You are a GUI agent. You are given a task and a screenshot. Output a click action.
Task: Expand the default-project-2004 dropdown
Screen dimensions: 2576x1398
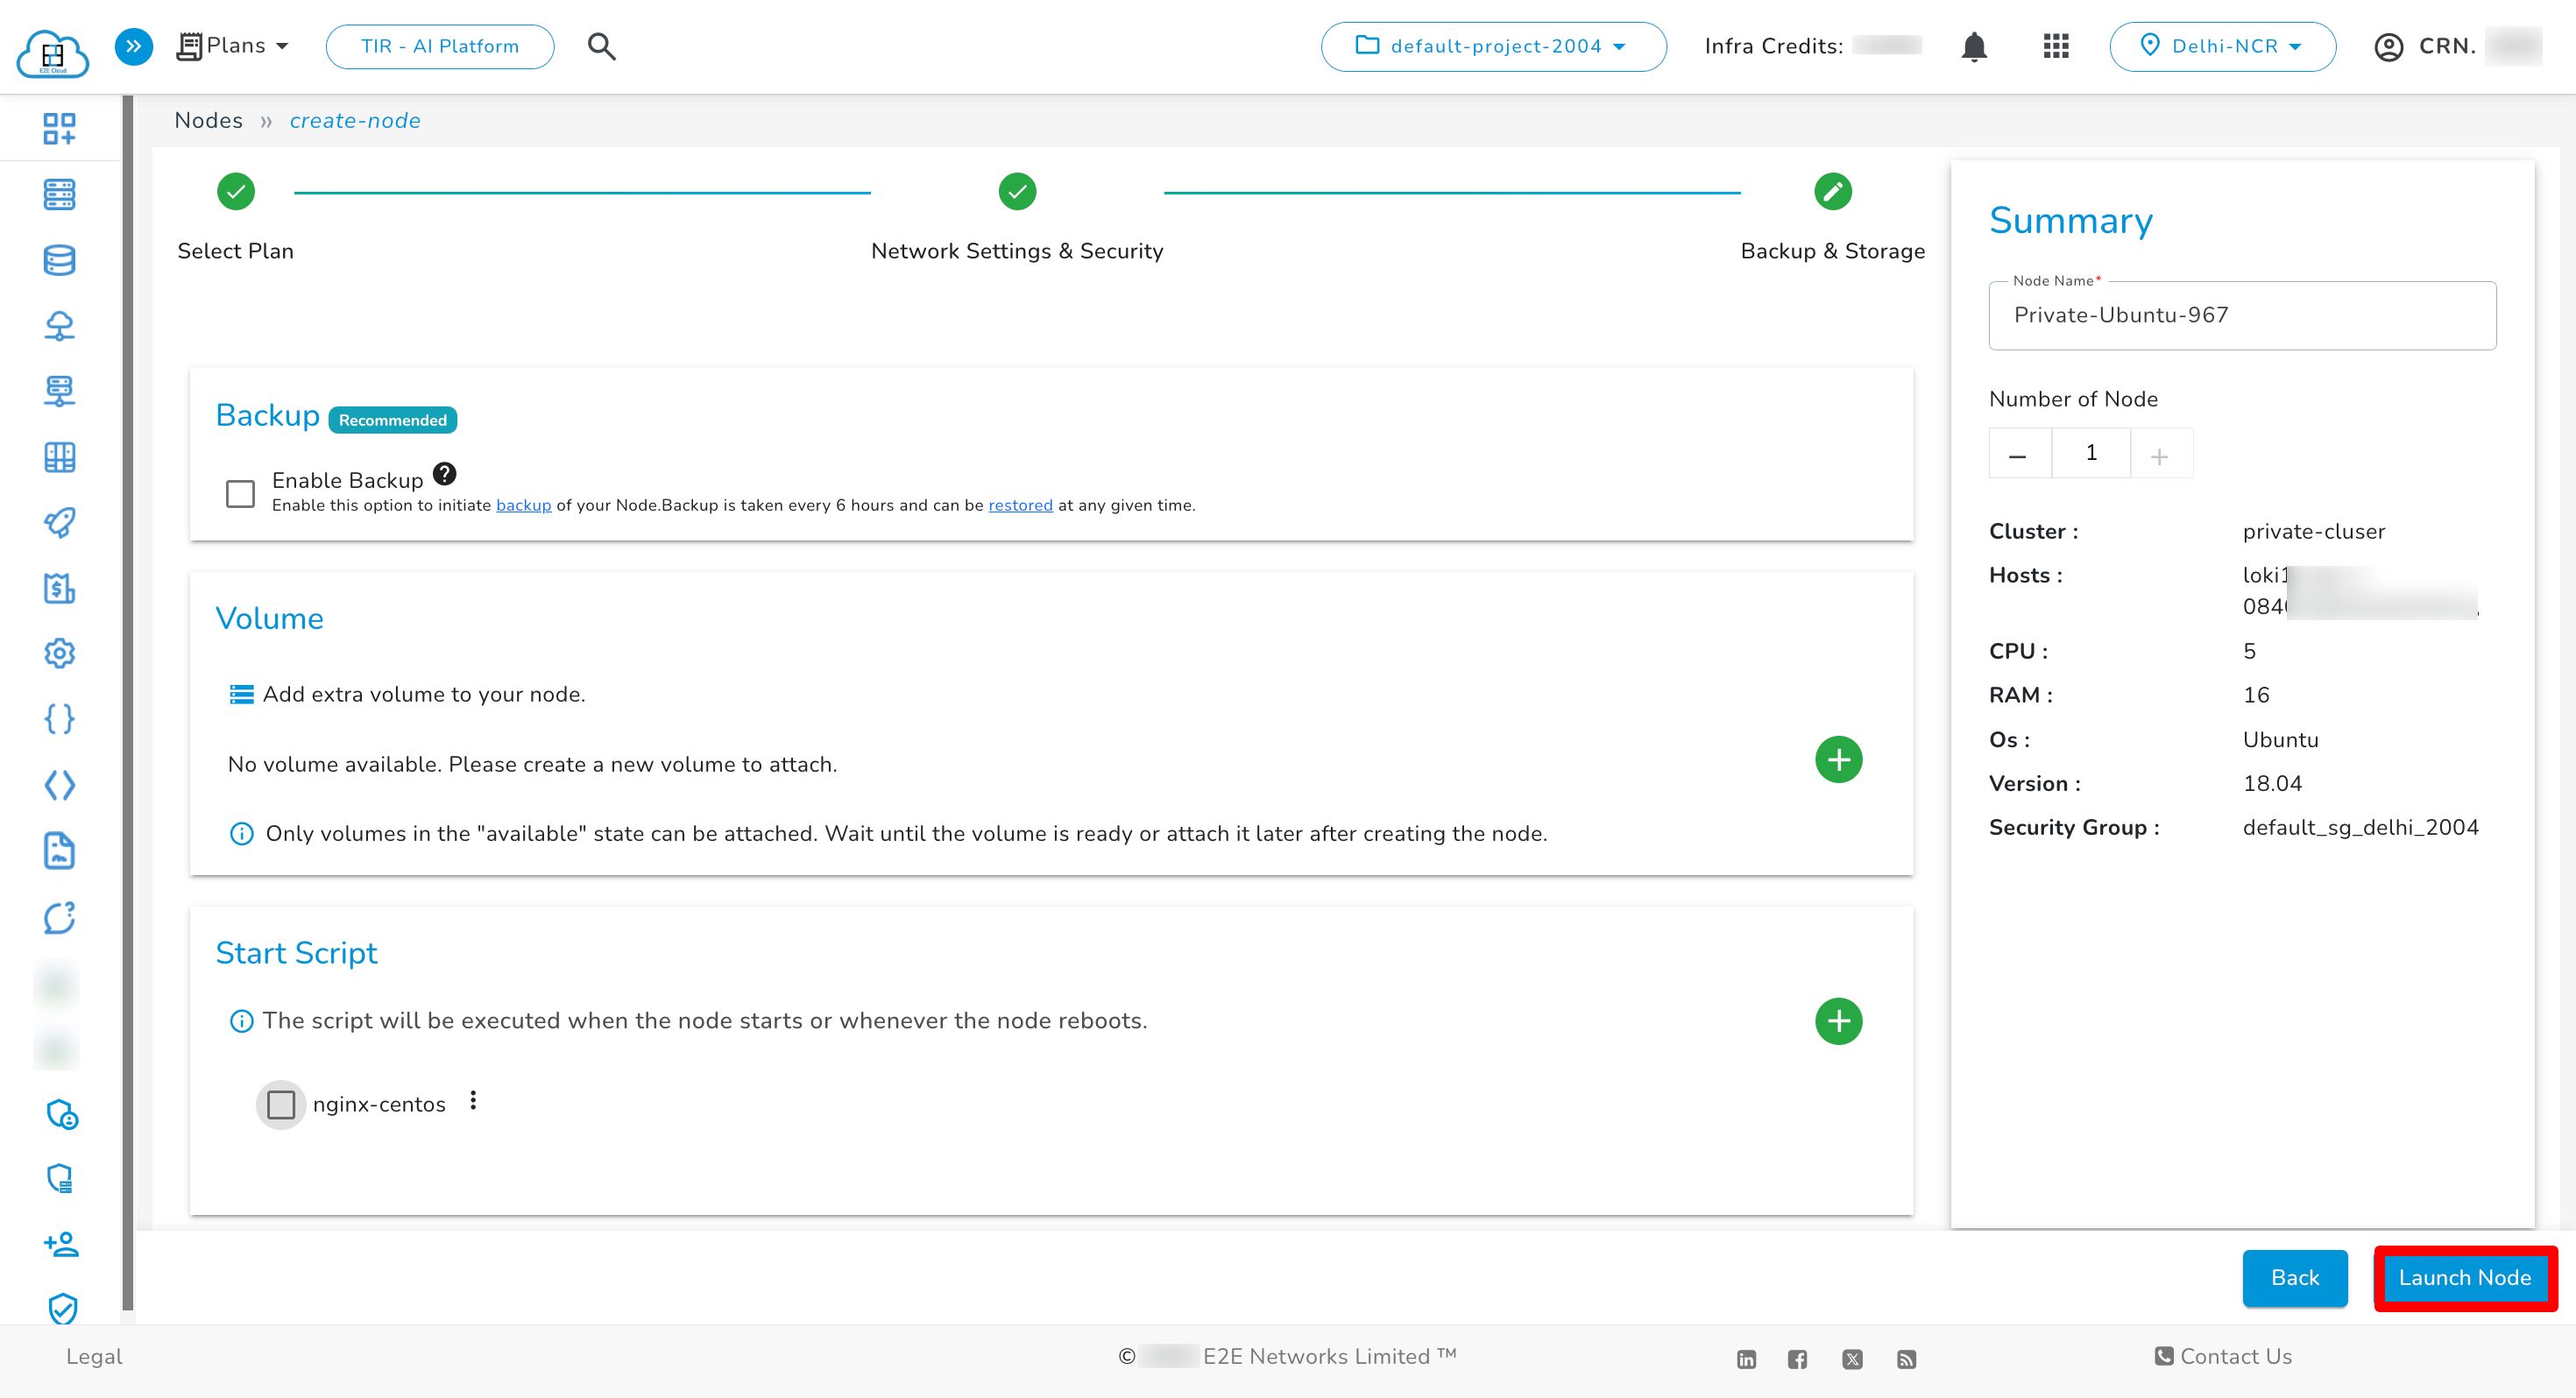tap(1492, 46)
